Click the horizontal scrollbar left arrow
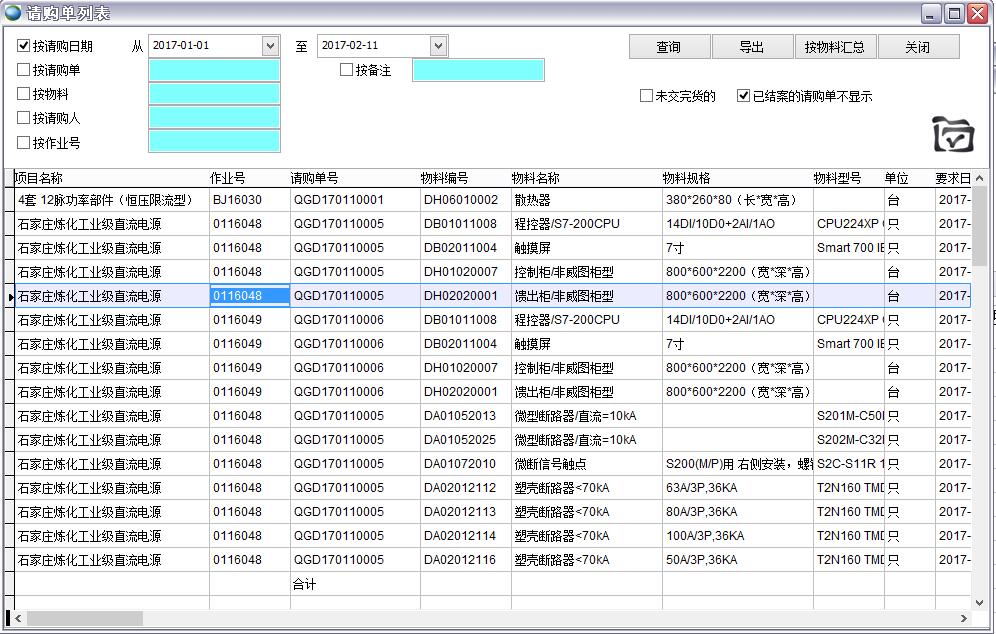The image size is (996, 634). (17, 618)
